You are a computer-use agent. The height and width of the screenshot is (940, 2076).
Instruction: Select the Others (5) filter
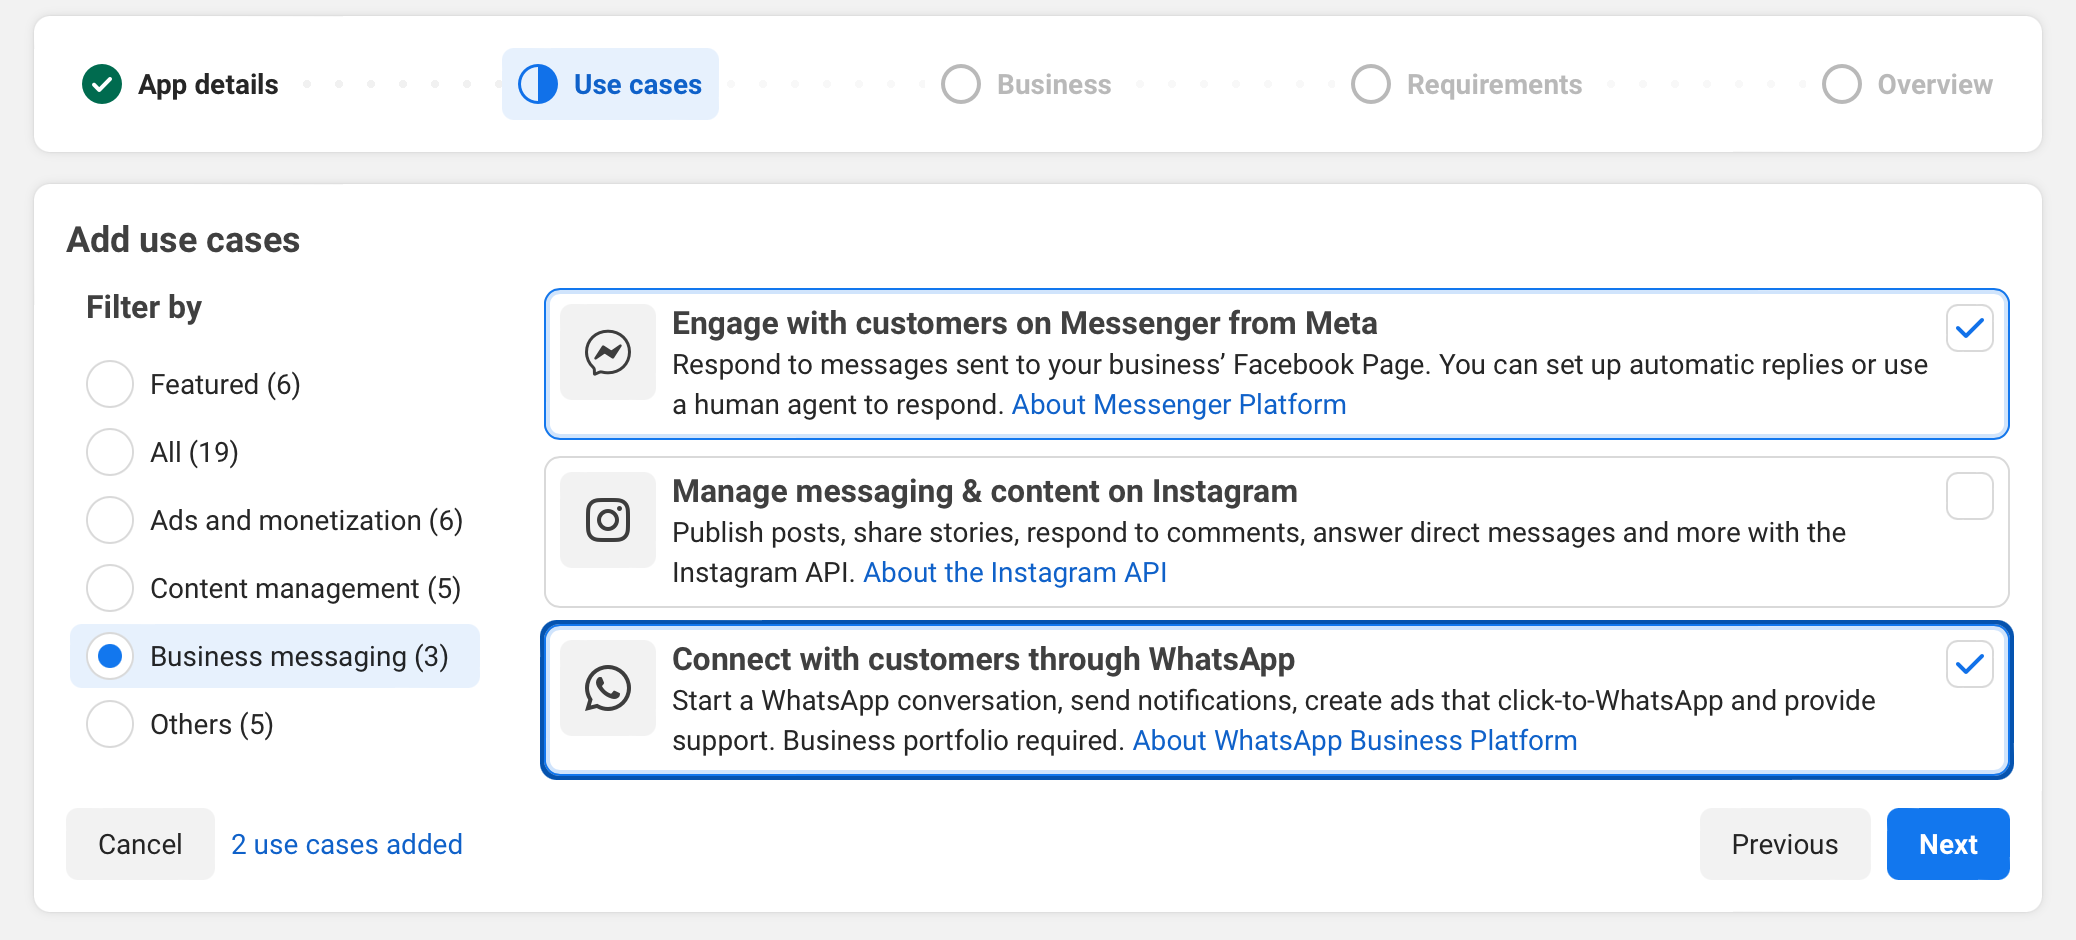point(110,724)
